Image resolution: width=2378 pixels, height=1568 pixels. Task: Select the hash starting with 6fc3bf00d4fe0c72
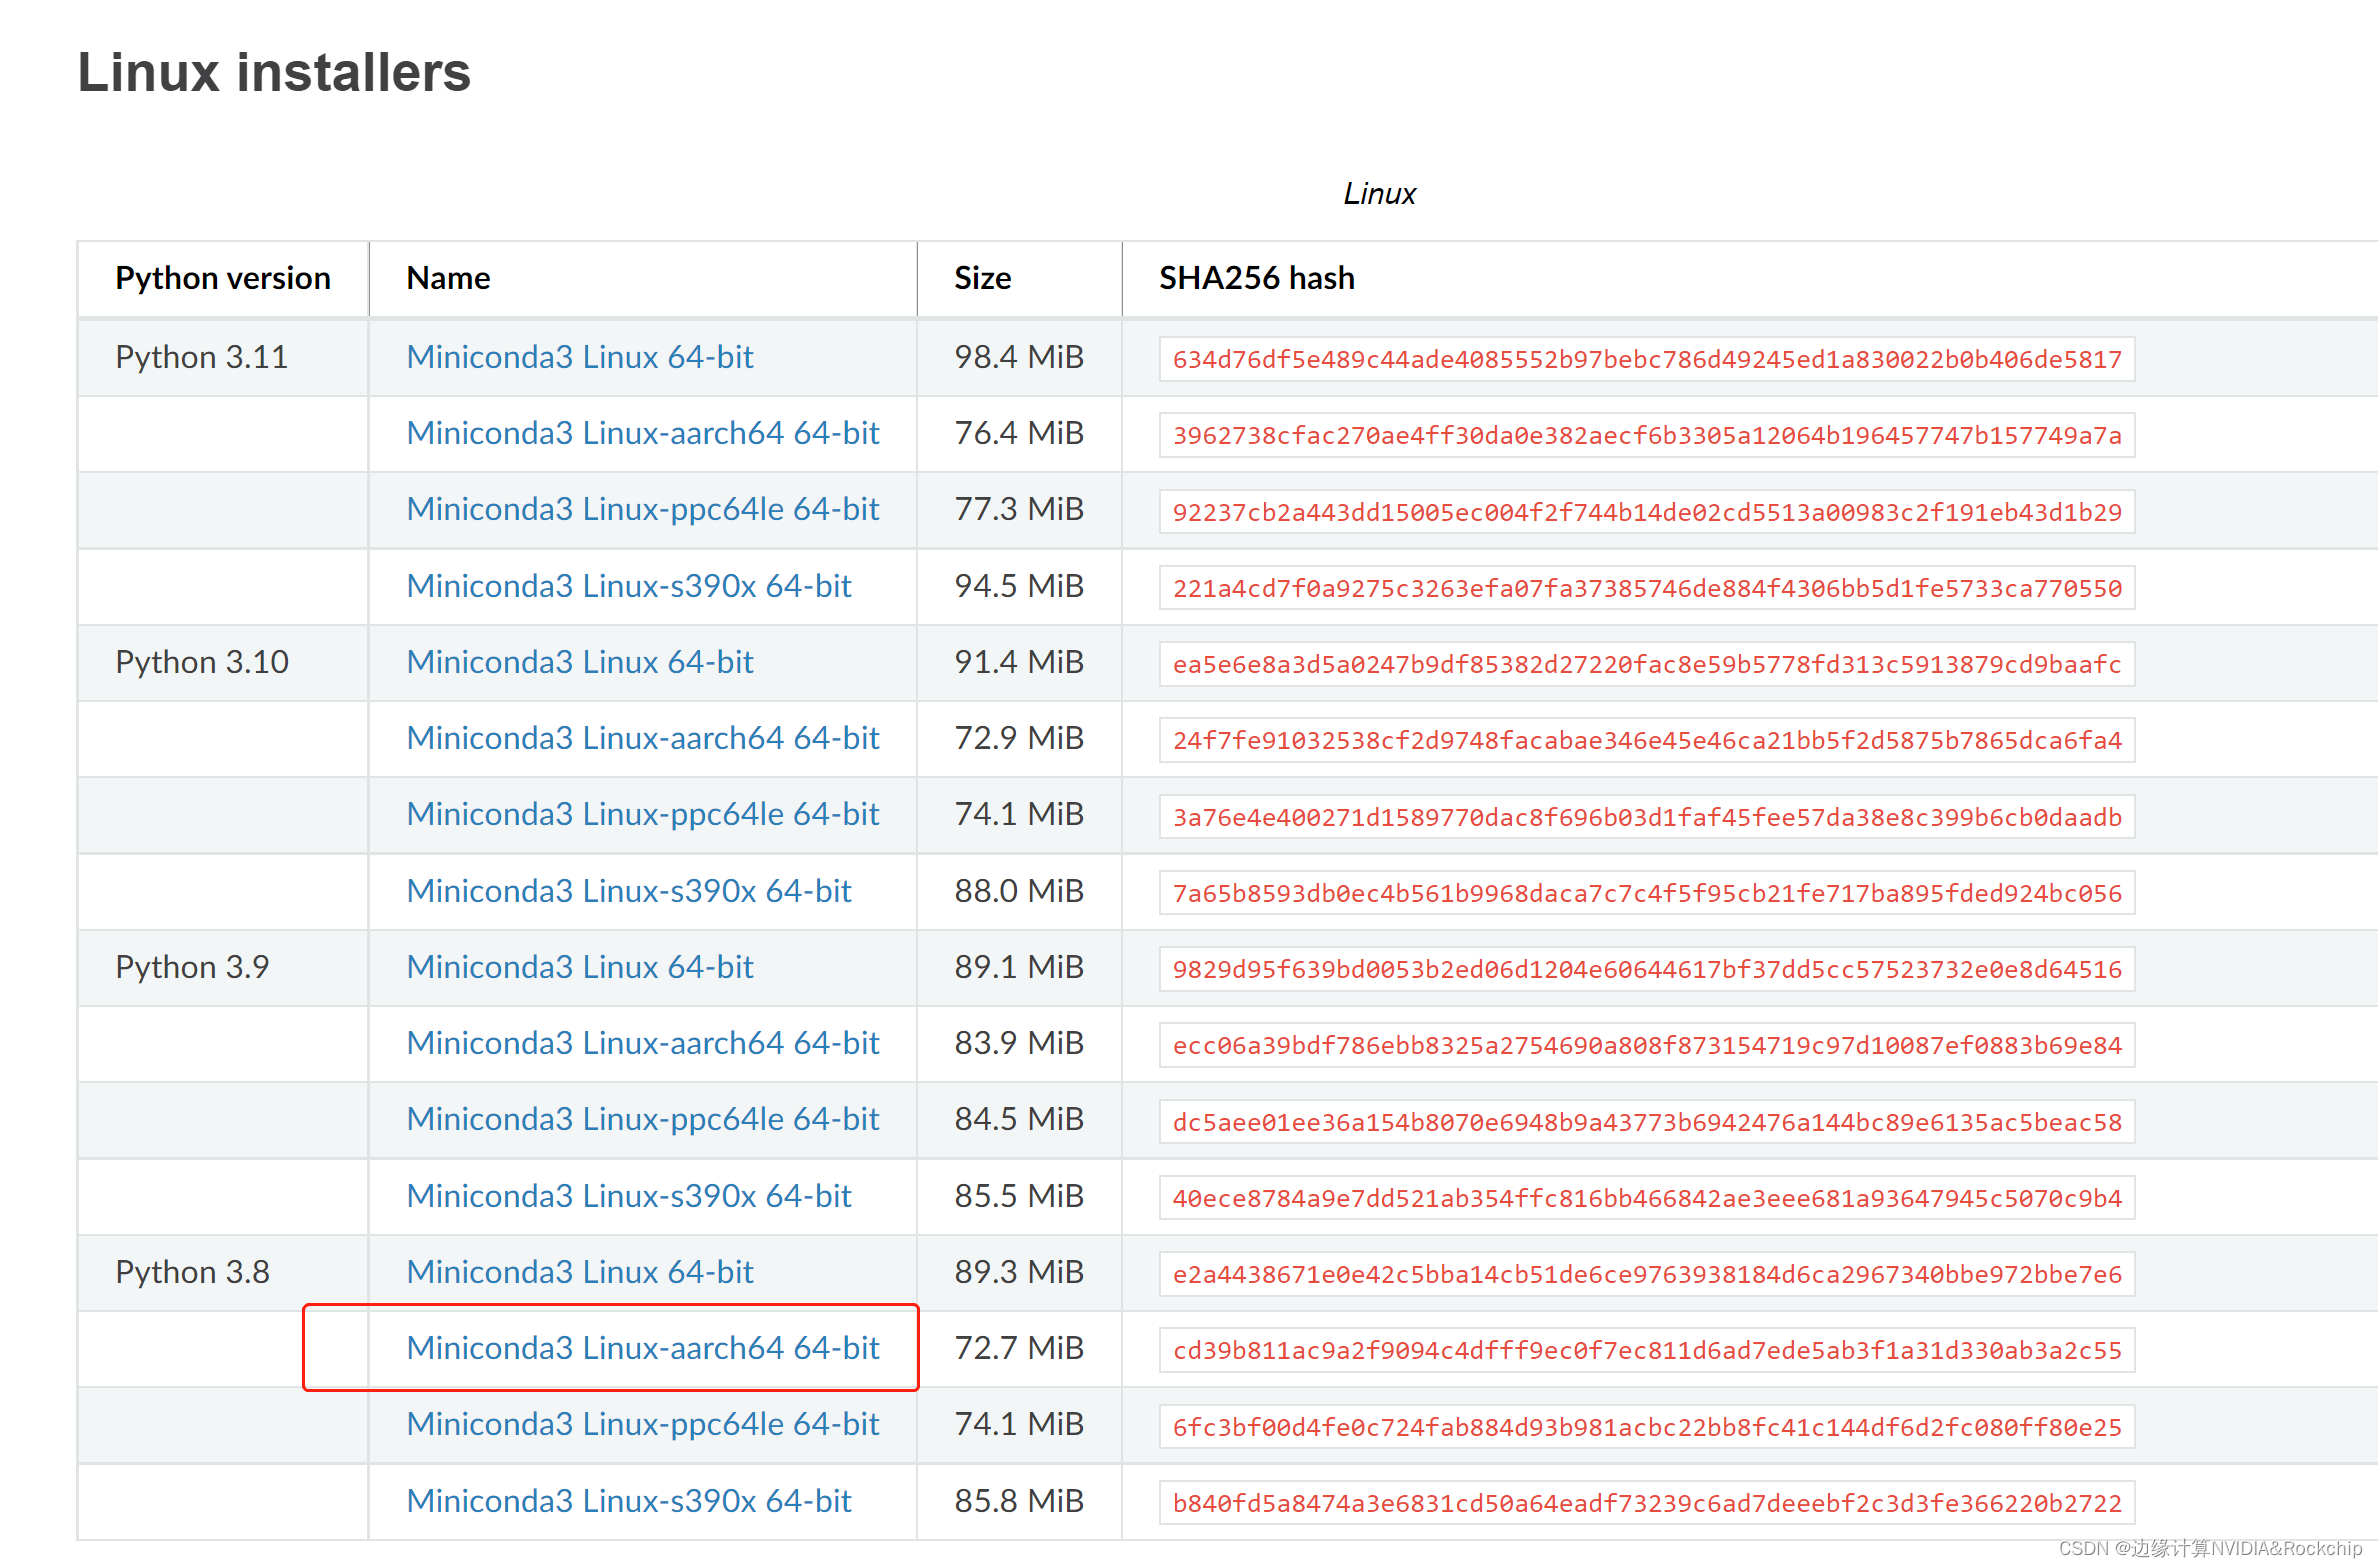1647,1427
